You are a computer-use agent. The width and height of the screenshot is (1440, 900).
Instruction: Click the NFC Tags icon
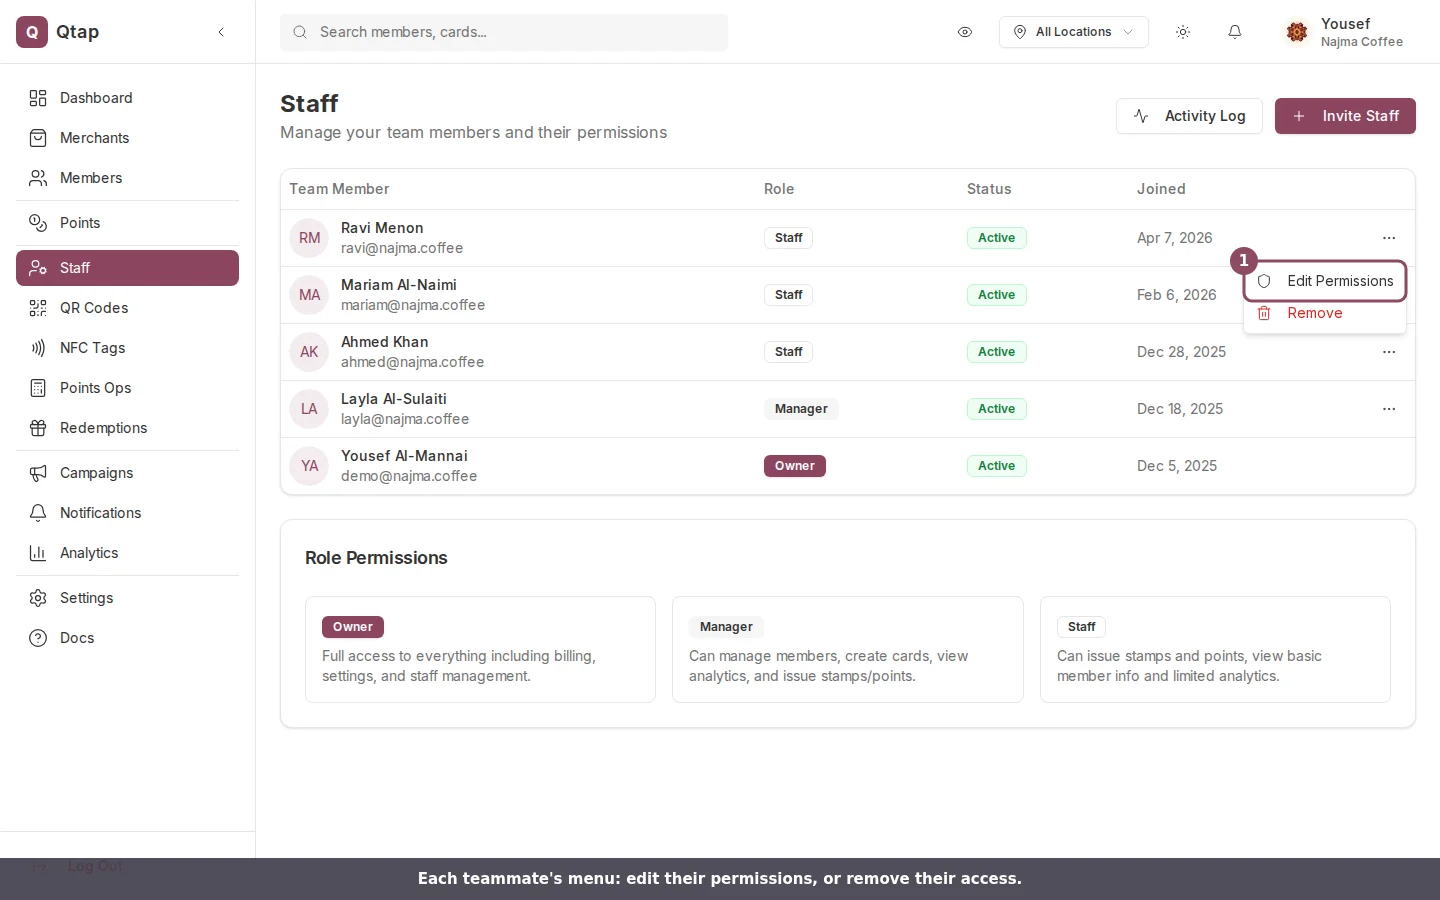pos(38,348)
